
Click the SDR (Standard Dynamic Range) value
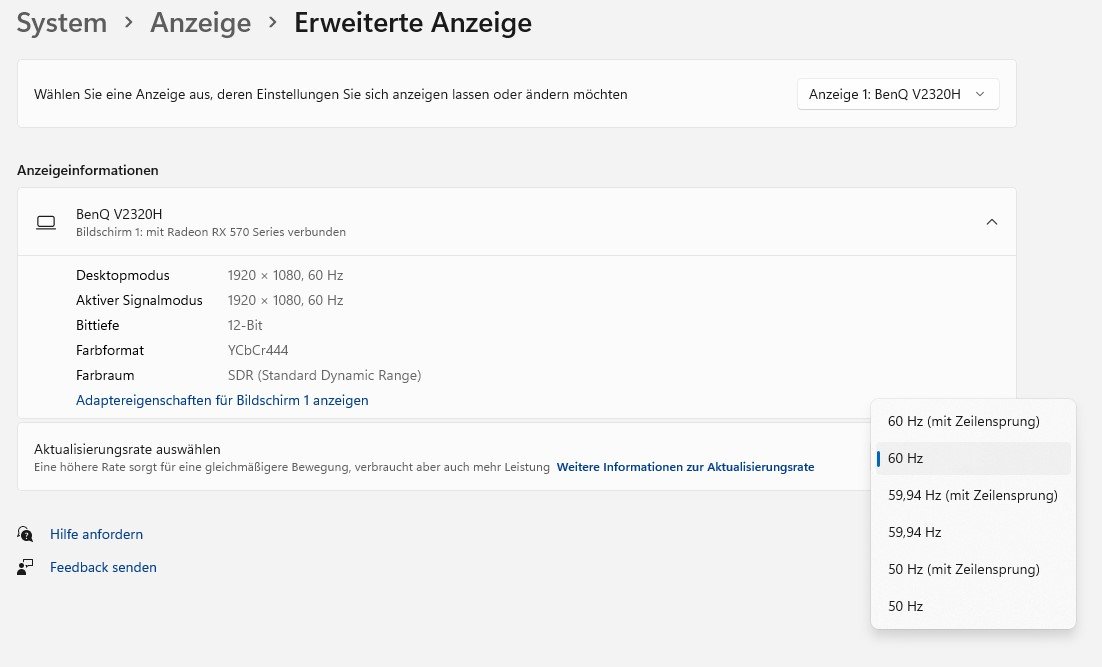(x=325, y=375)
